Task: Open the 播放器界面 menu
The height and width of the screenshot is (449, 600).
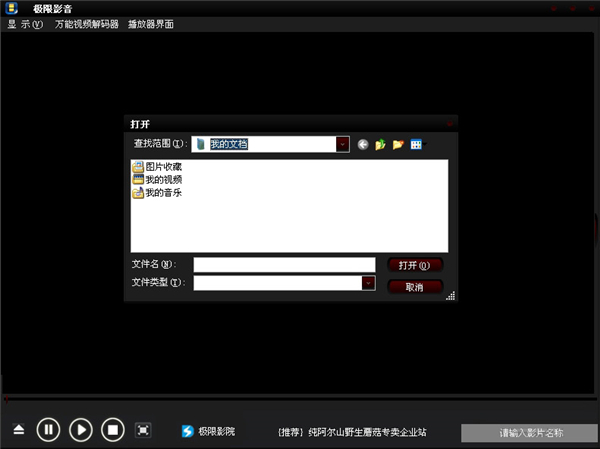Action: click(151, 24)
